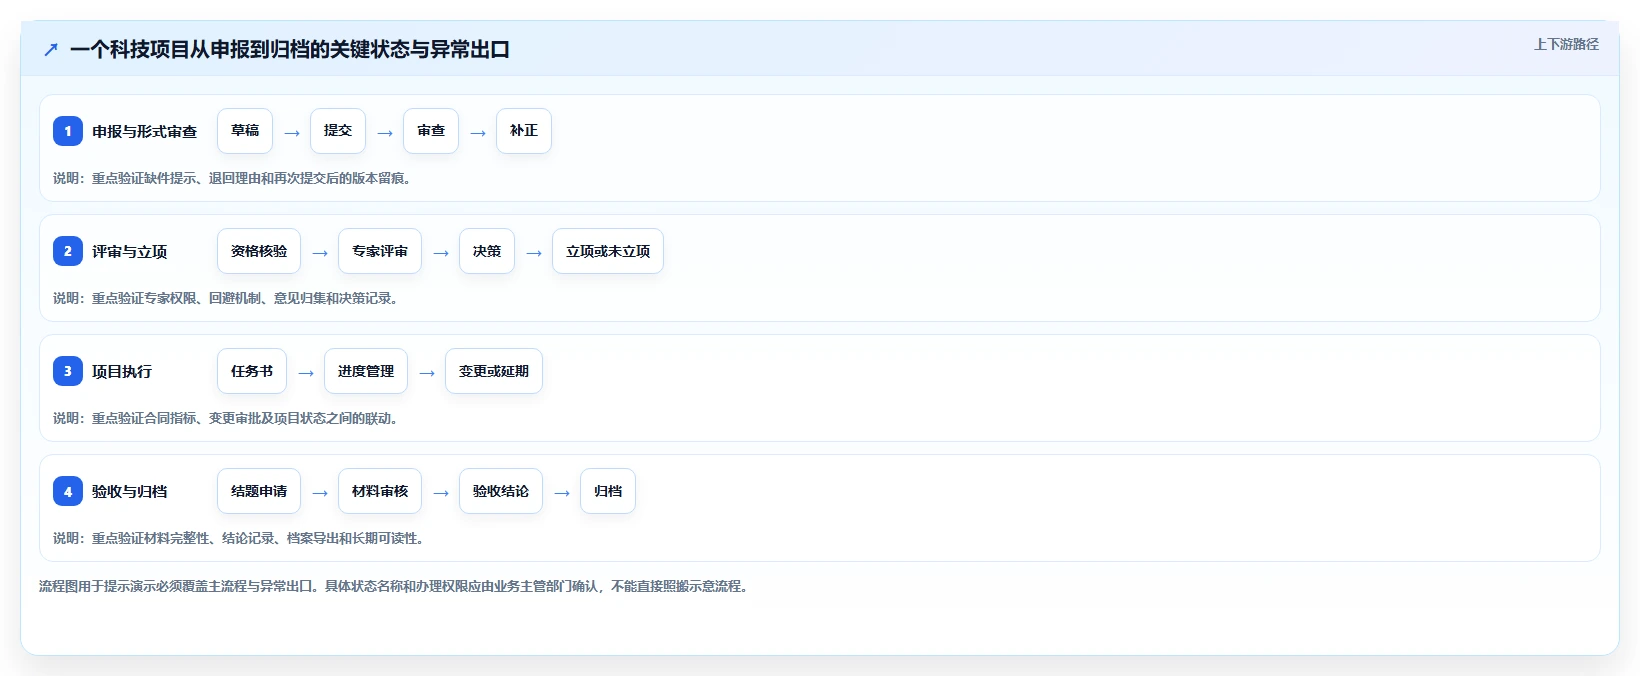
Task: Click the number 4 step badge
Action: pyautogui.click(x=68, y=491)
